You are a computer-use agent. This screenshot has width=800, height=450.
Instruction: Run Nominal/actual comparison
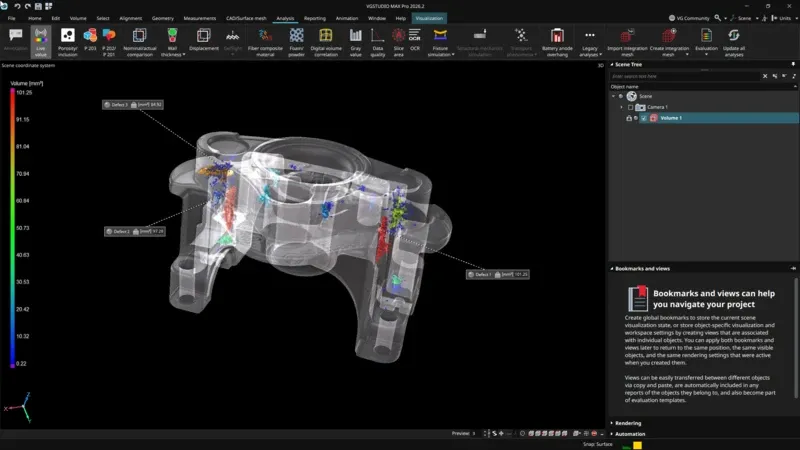tap(139, 41)
